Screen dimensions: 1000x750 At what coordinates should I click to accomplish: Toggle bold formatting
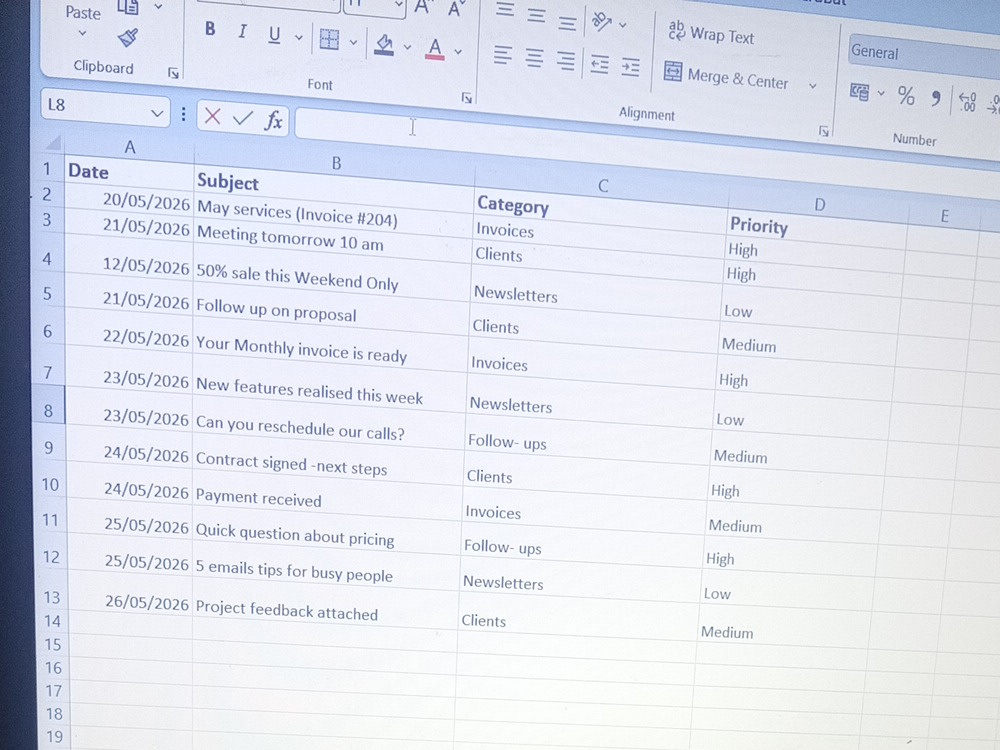click(210, 29)
